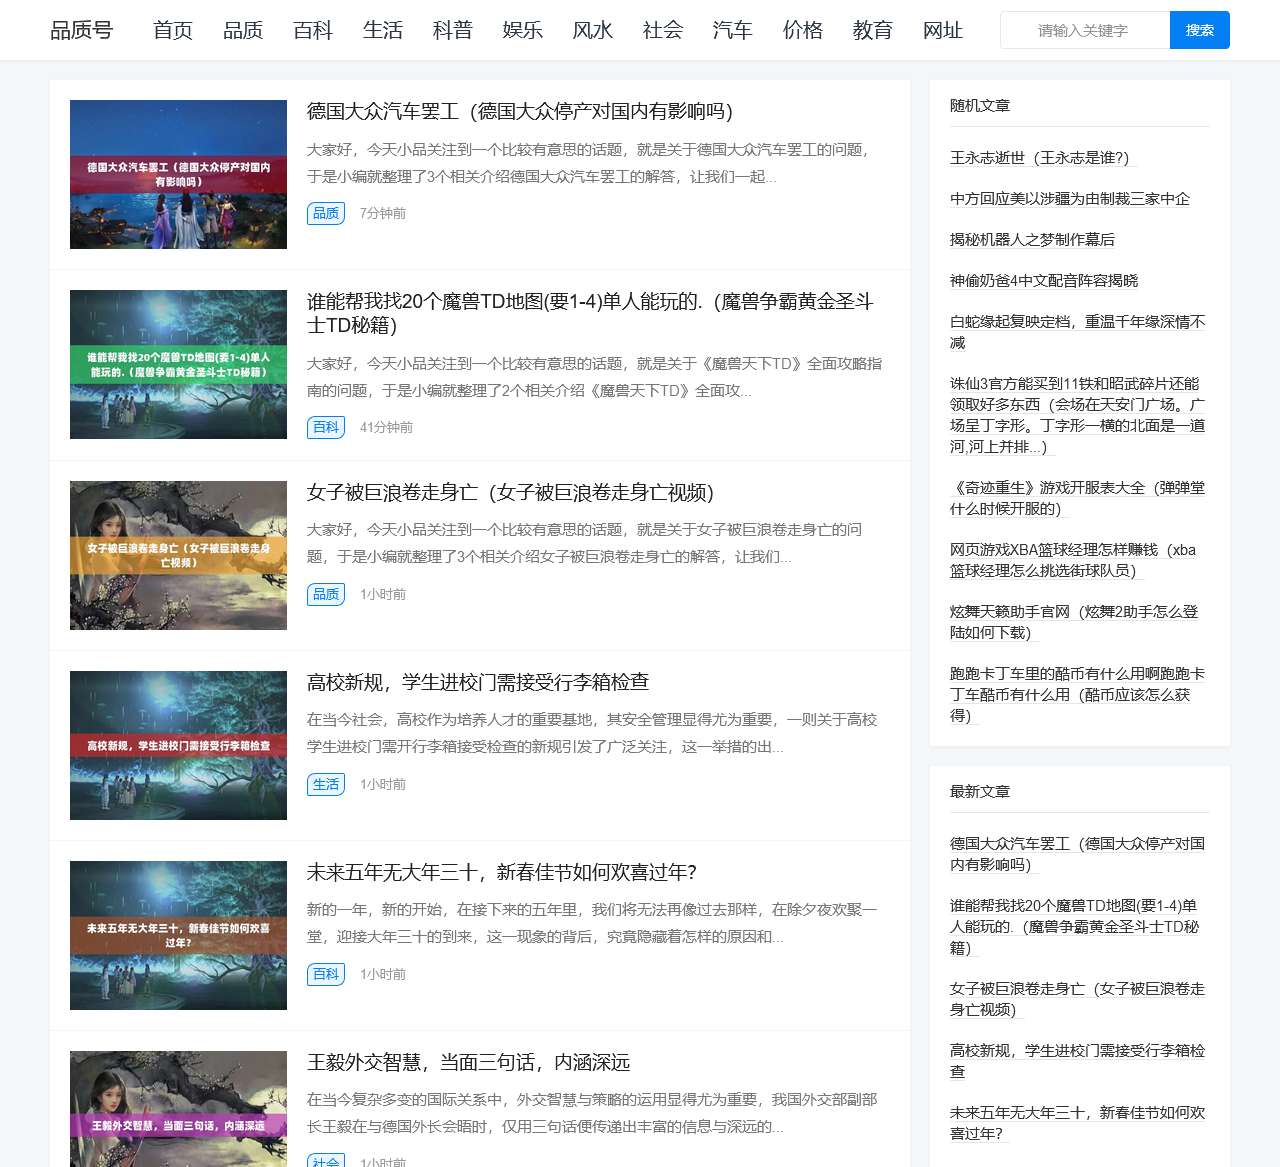Open thumbnail of 魔兽TD地图 article
The height and width of the screenshot is (1167, 1280).
[x=178, y=364]
